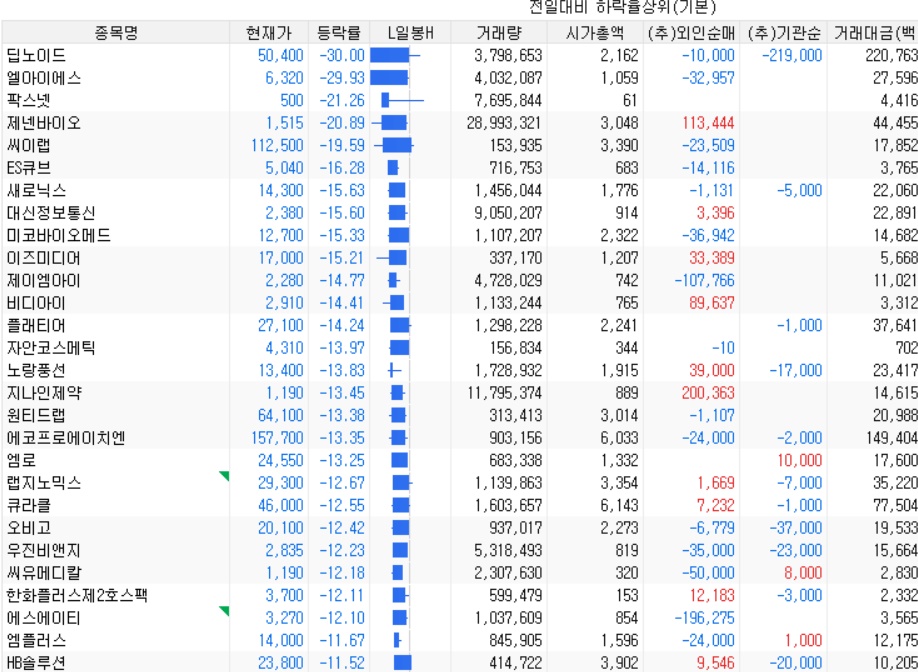Select stock row 이즈미디어

(459, 258)
